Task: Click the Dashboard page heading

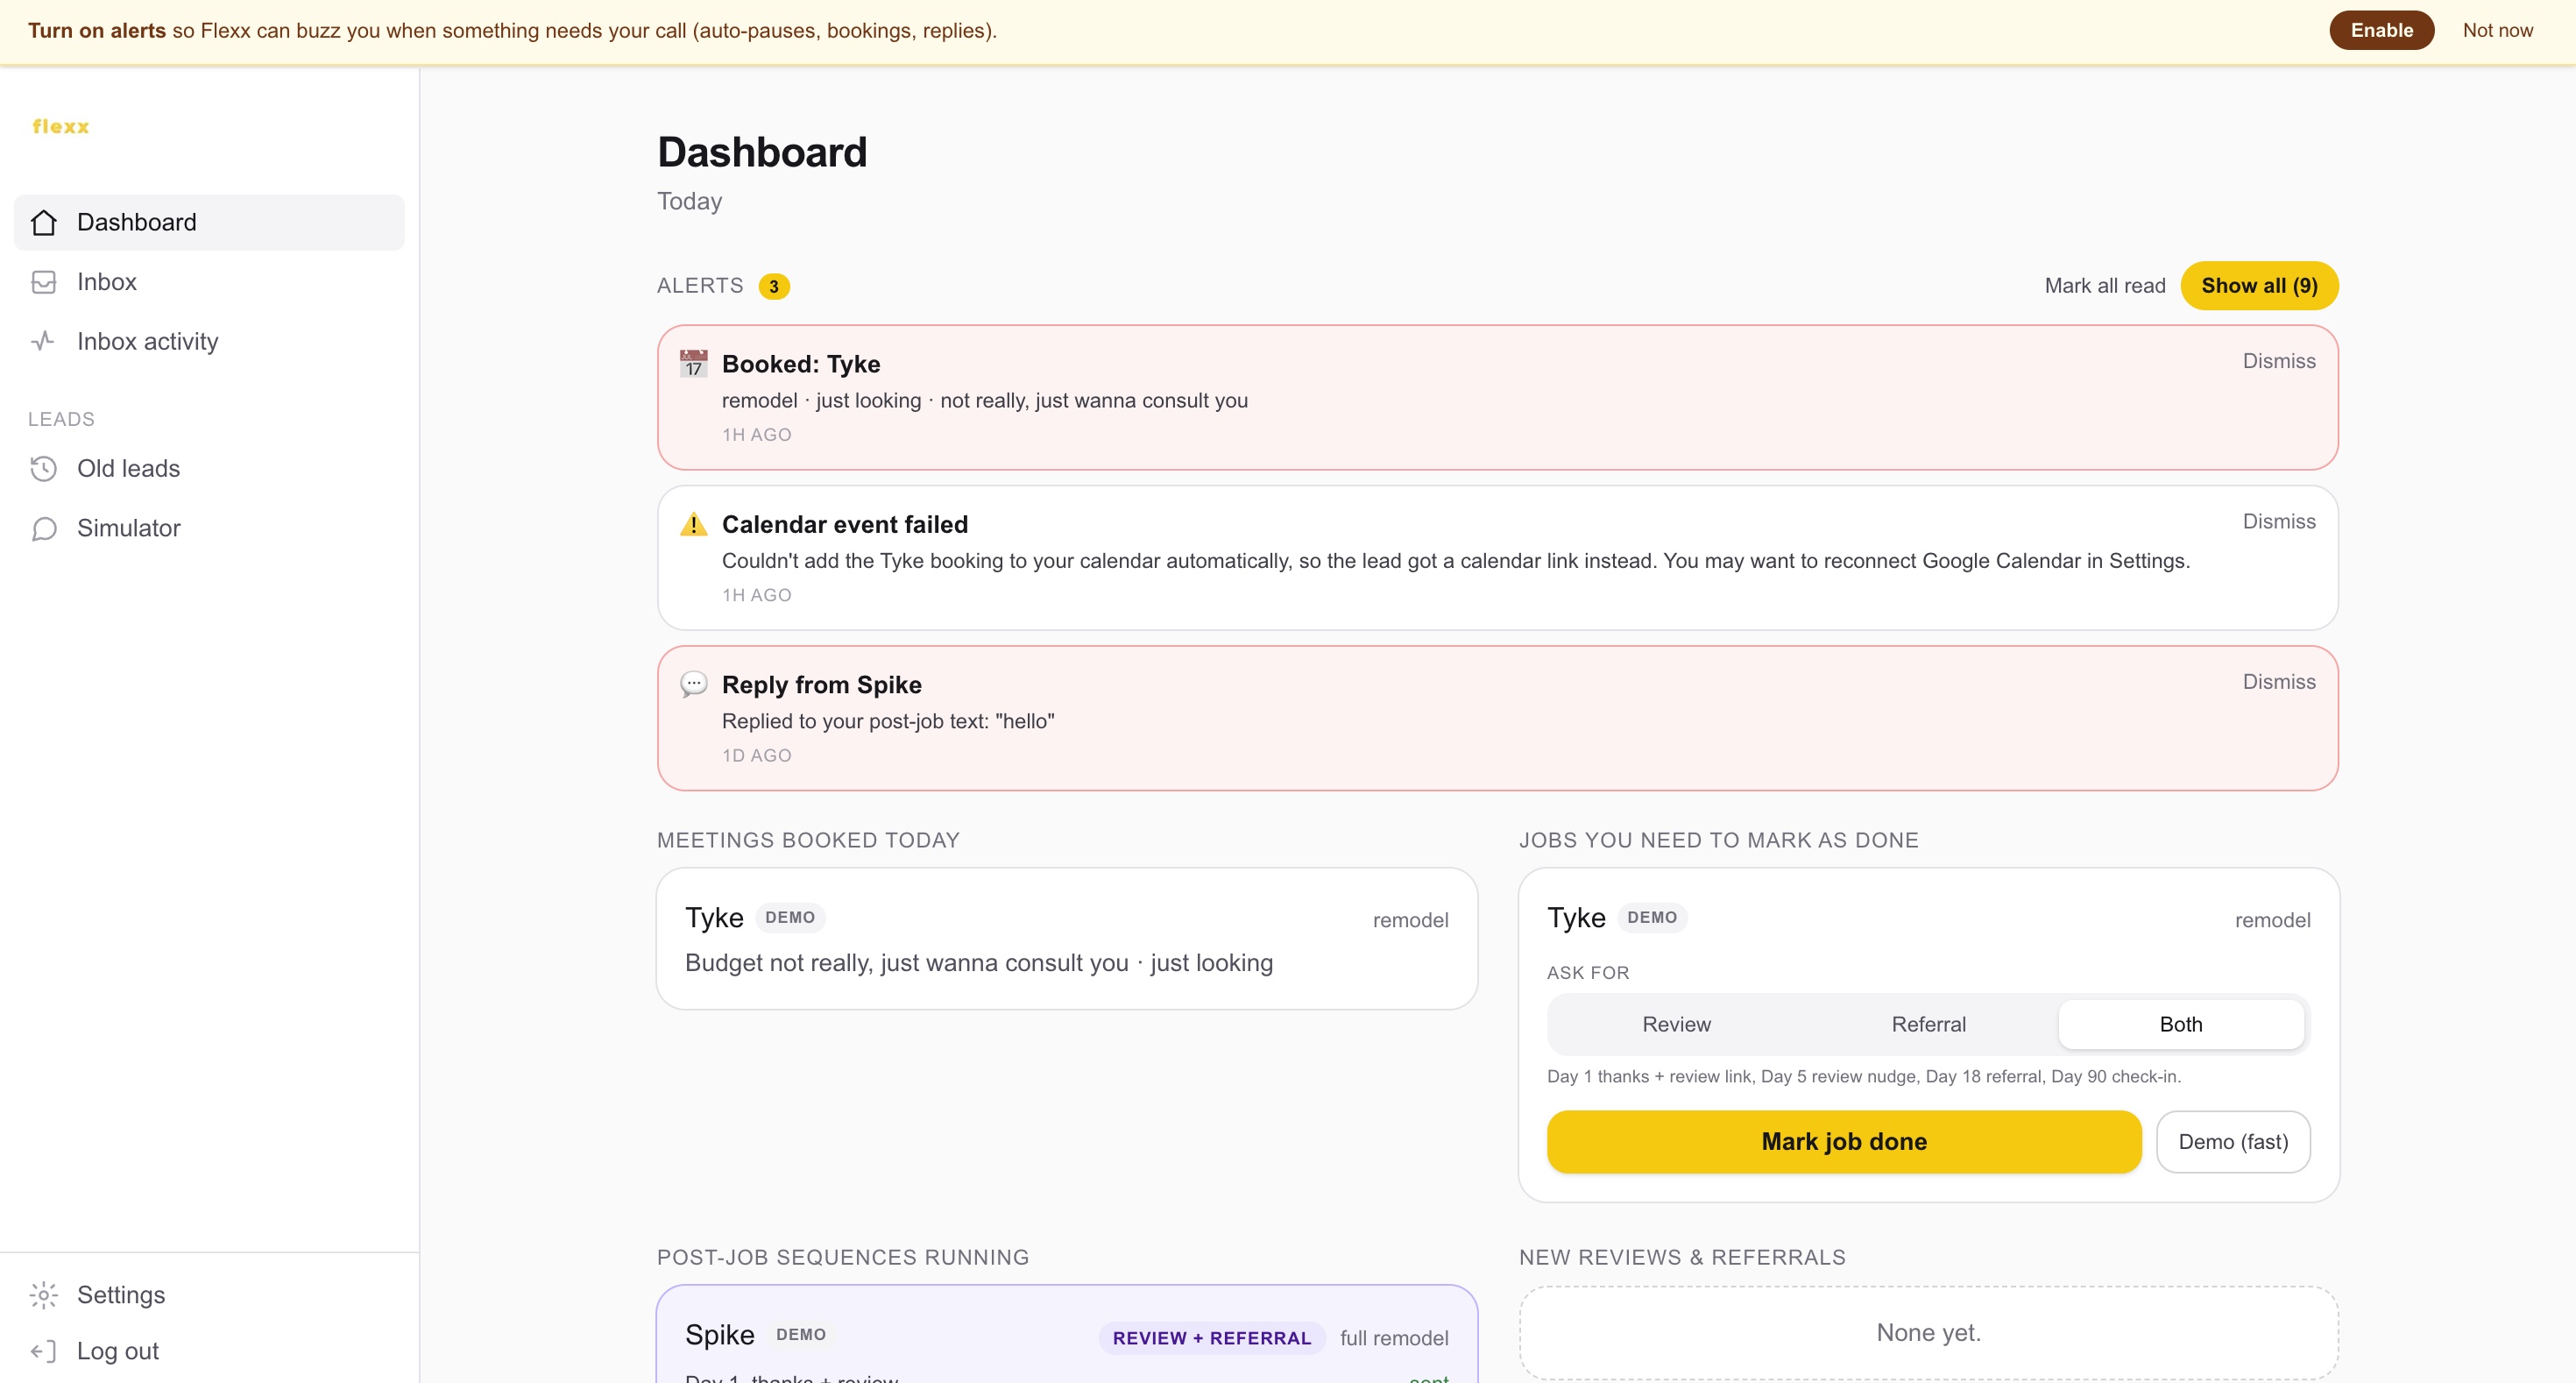Action: point(762,152)
